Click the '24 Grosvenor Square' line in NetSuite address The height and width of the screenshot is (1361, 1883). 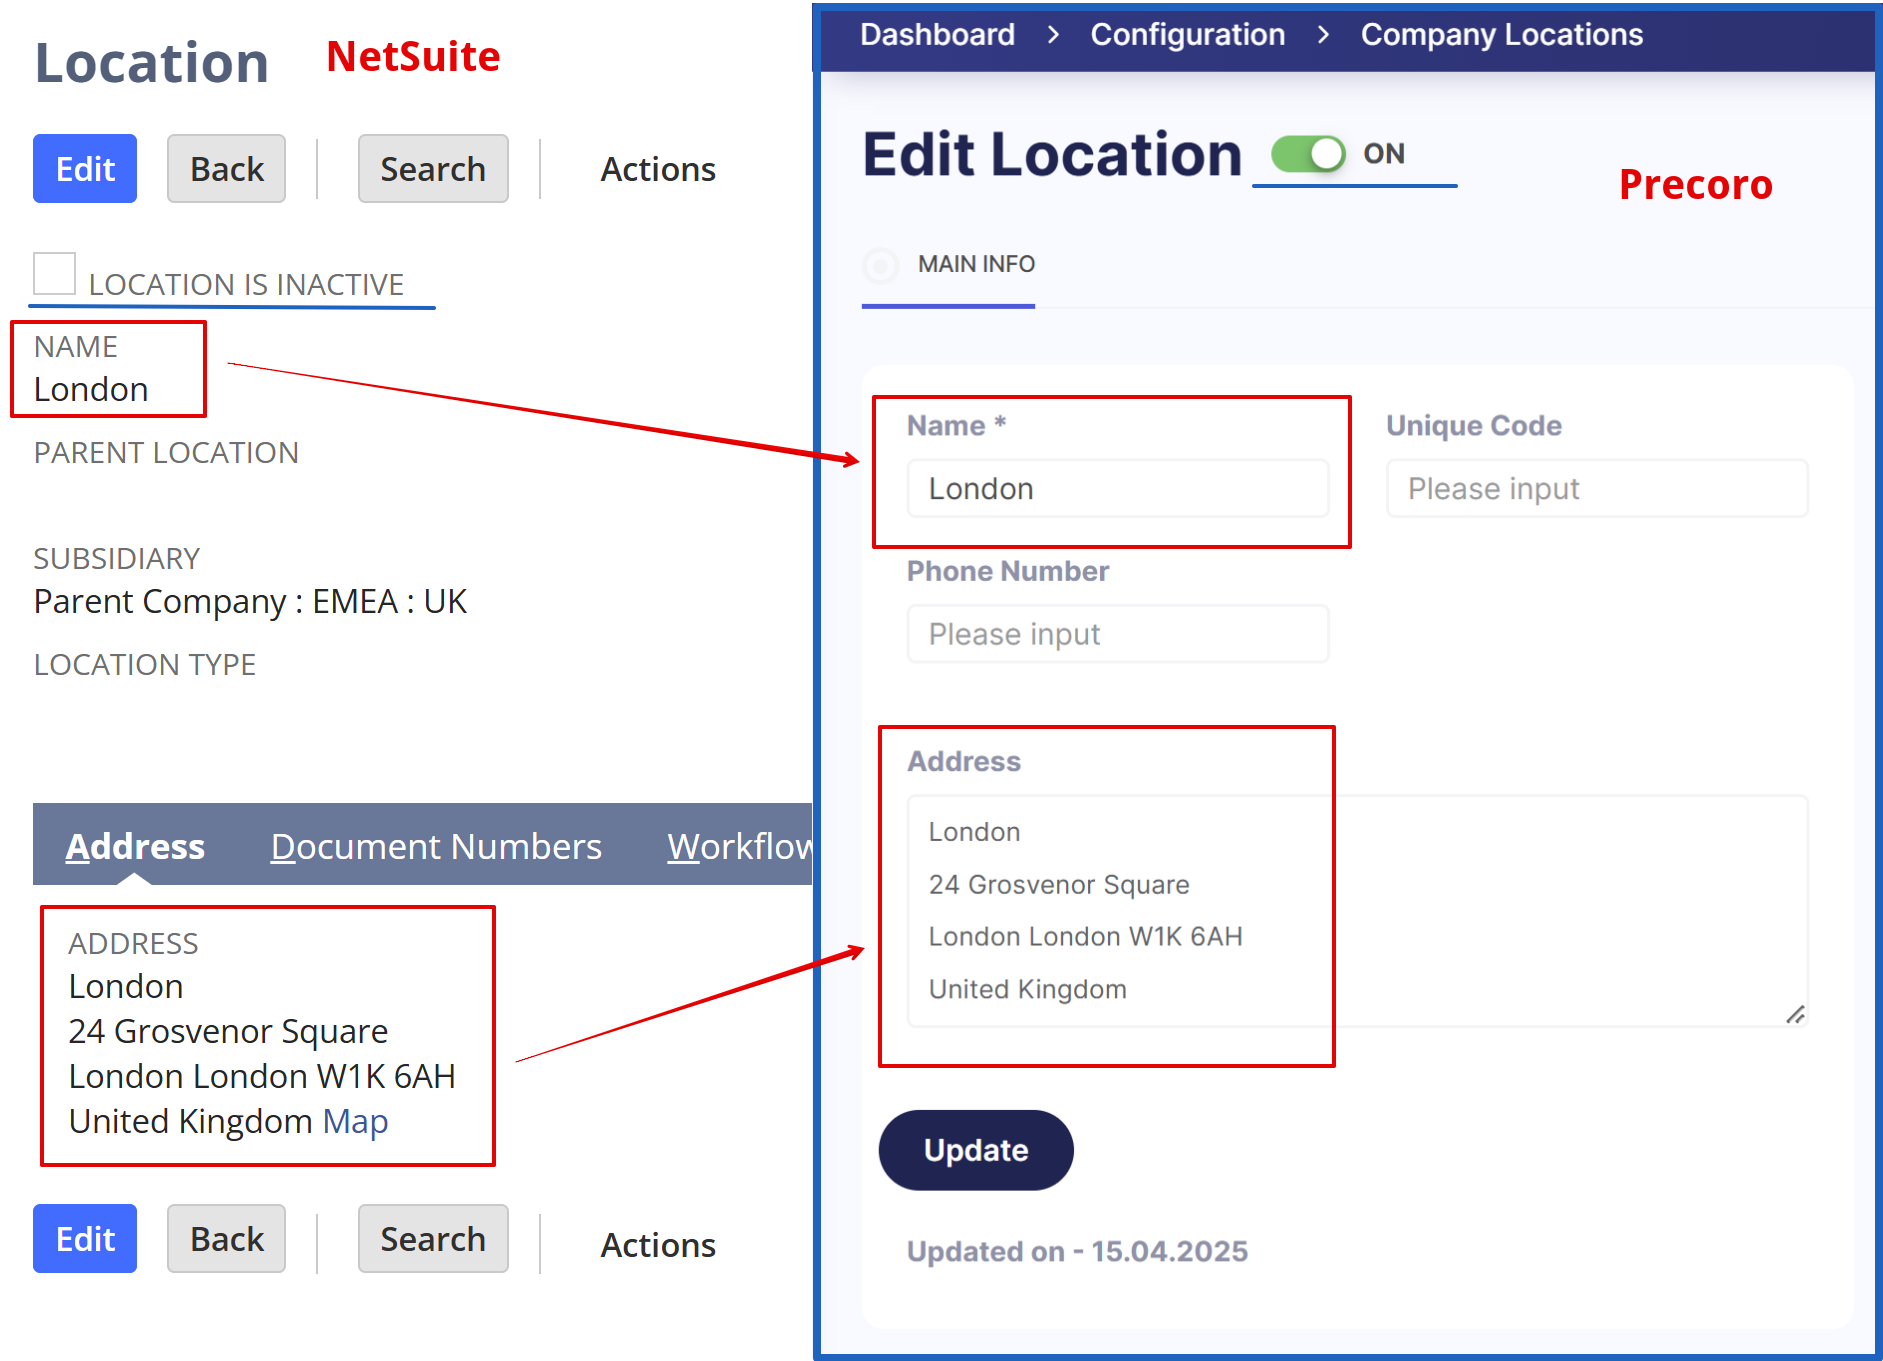pos(228,1031)
